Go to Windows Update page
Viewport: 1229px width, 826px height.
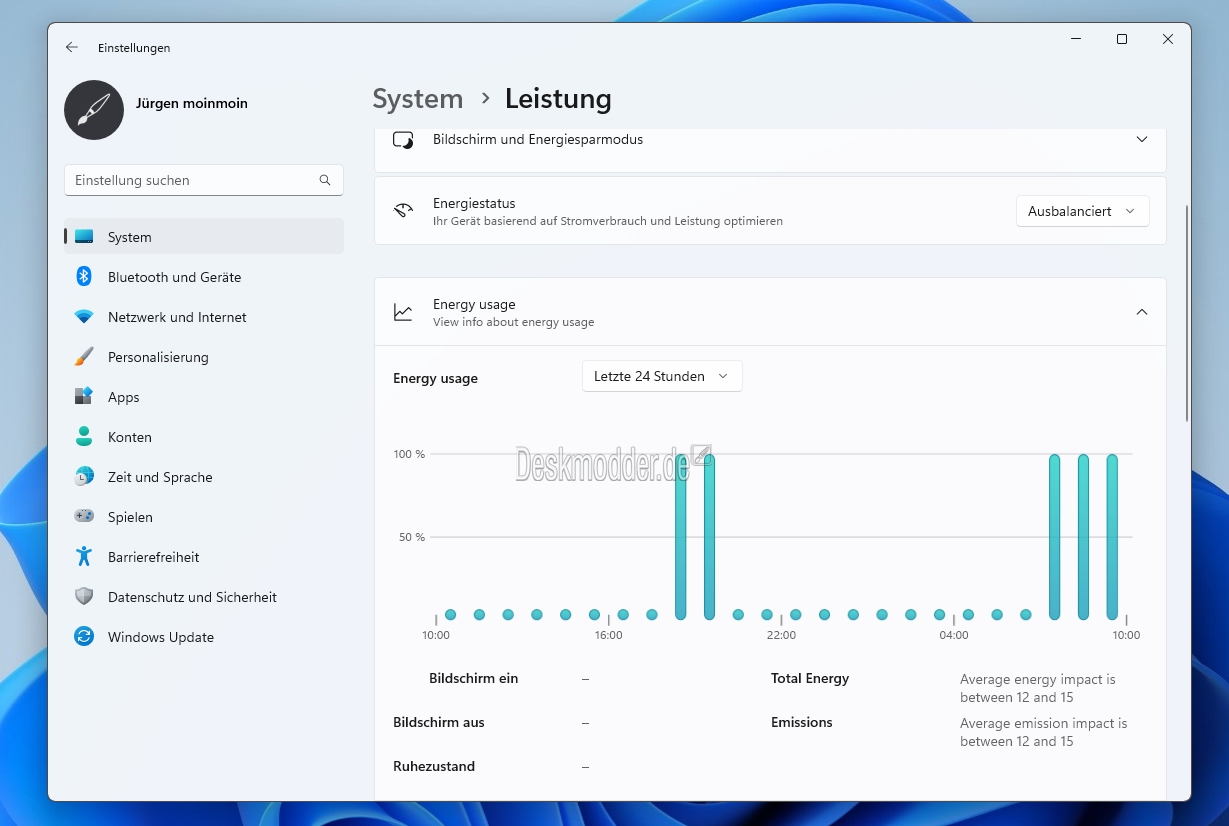coord(204,637)
